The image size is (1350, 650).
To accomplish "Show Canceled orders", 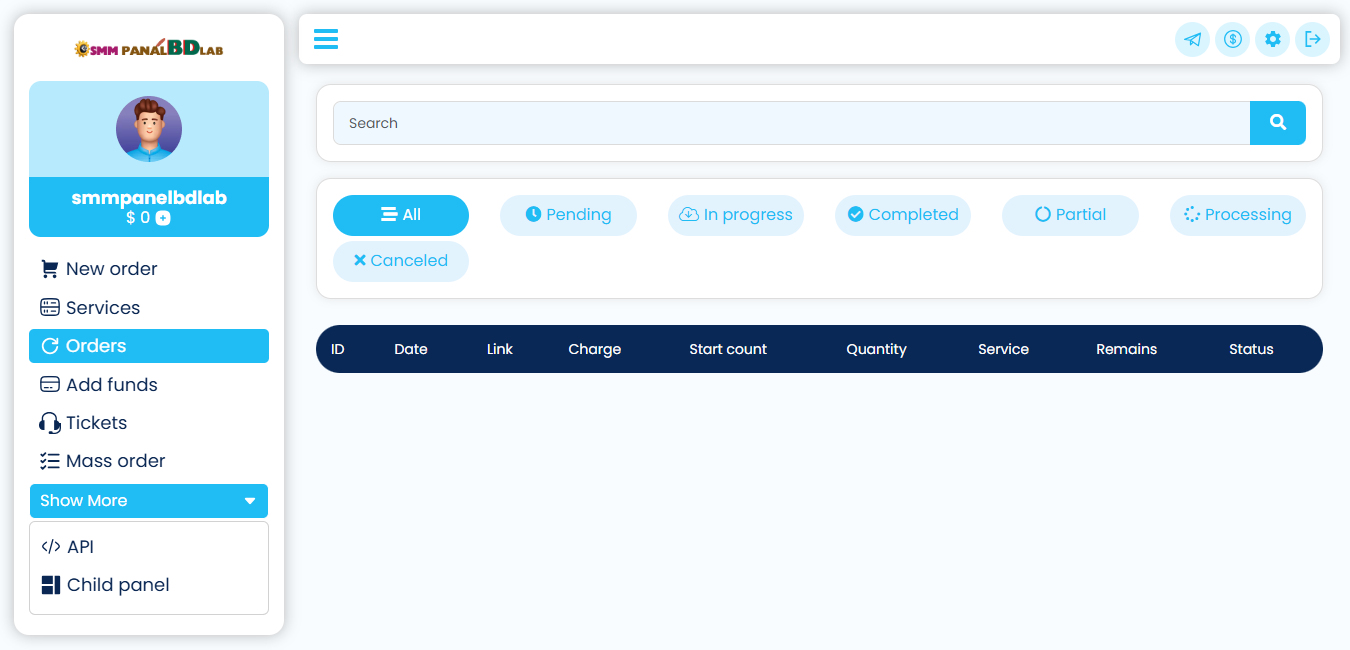I will coord(400,261).
